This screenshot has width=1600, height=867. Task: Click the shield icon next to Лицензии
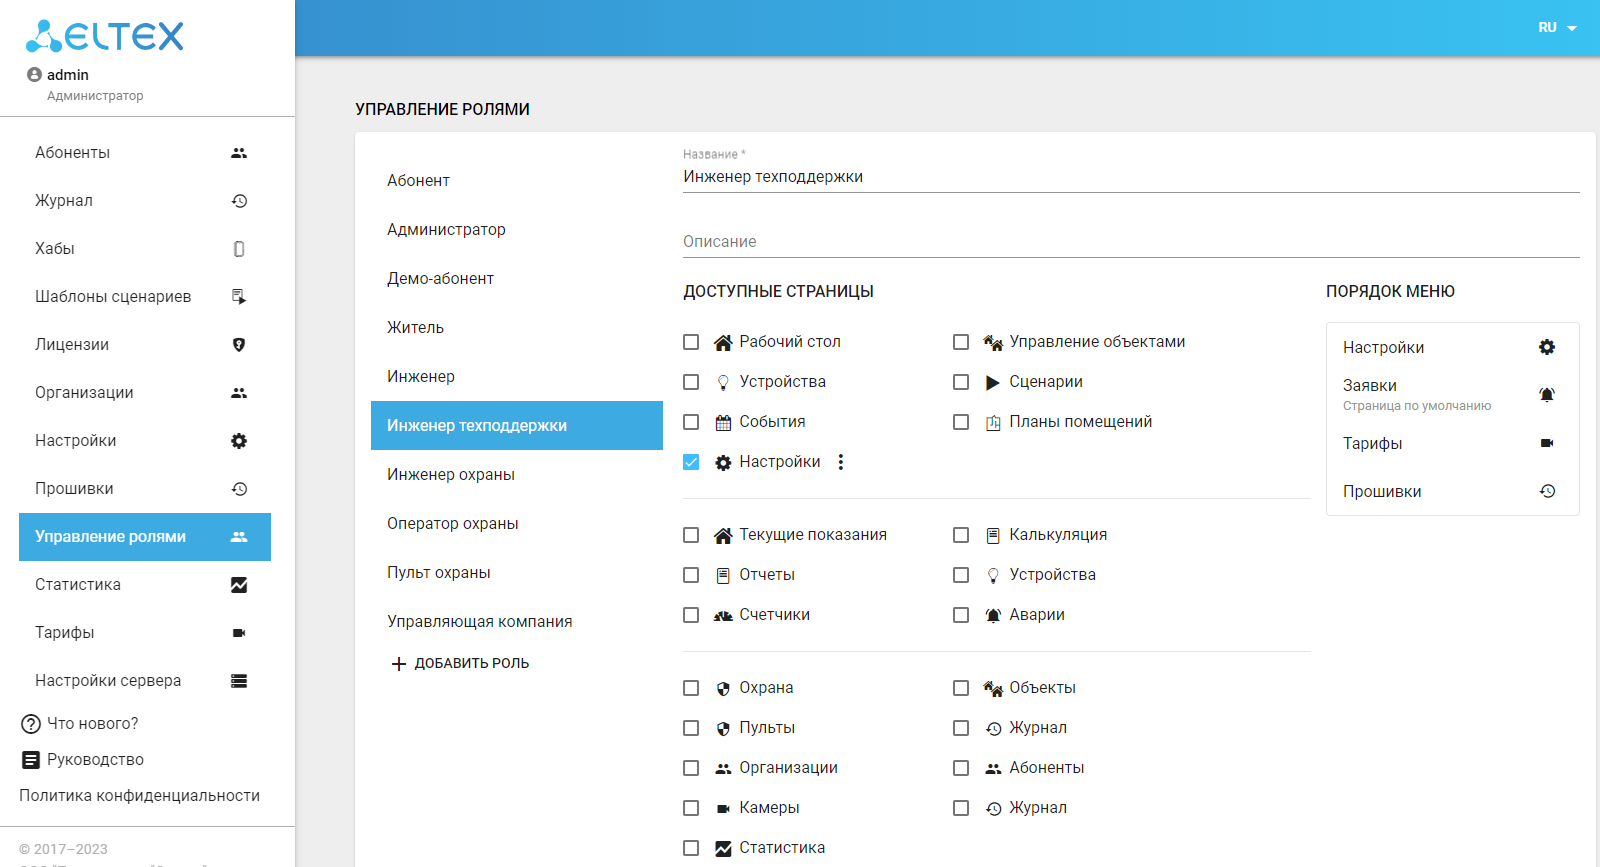(x=239, y=345)
